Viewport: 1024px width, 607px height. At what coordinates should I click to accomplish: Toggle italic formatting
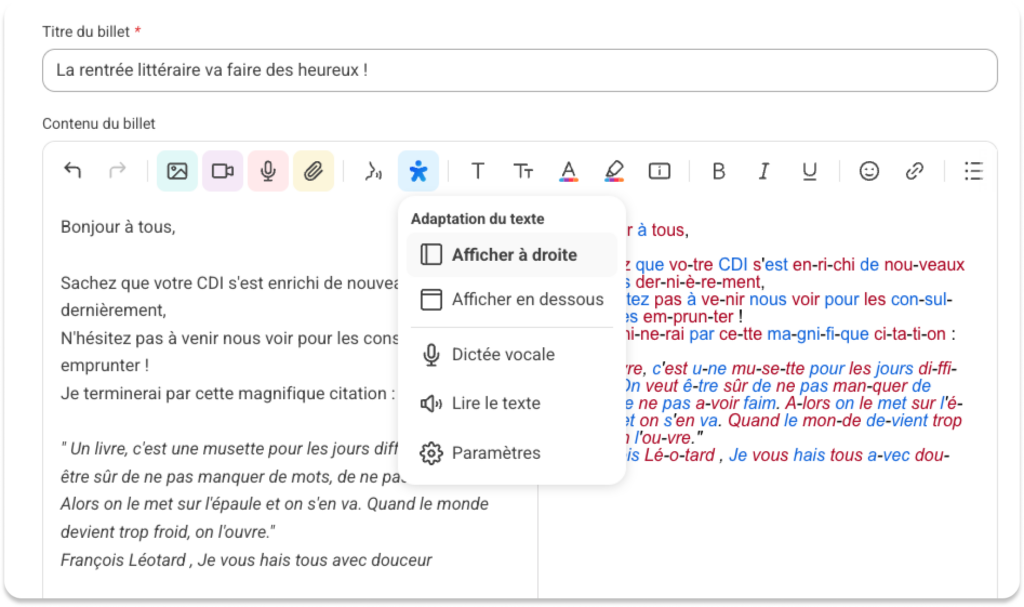pyautogui.click(x=764, y=171)
